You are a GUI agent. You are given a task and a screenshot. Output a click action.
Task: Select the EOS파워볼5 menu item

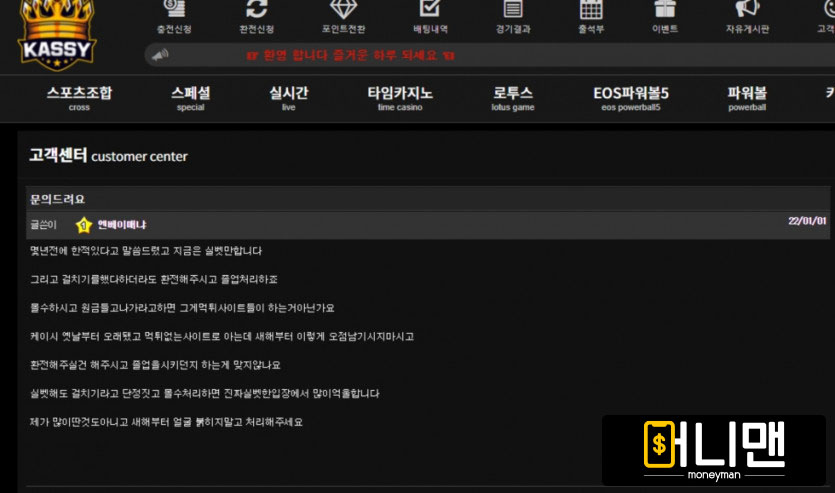point(630,98)
